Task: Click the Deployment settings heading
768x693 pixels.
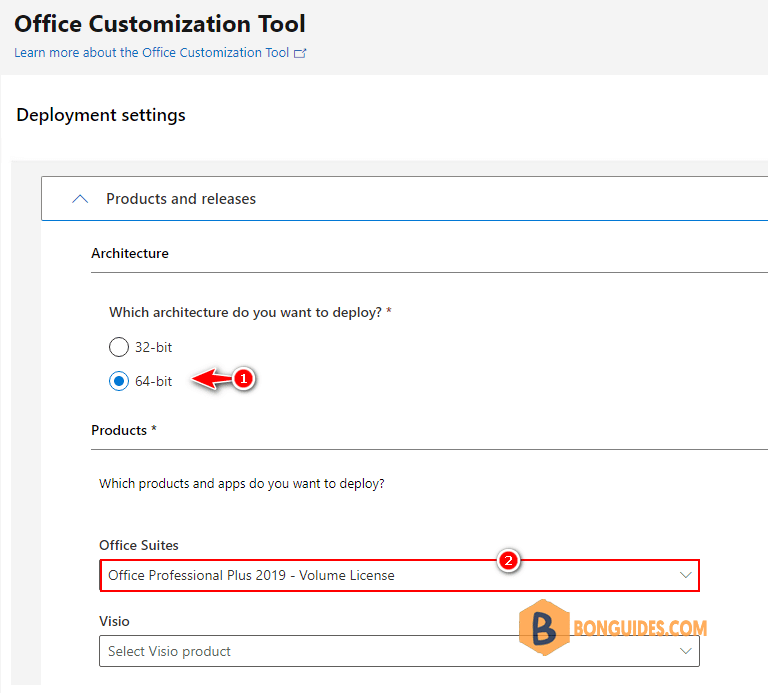Action: pos(101,115)
